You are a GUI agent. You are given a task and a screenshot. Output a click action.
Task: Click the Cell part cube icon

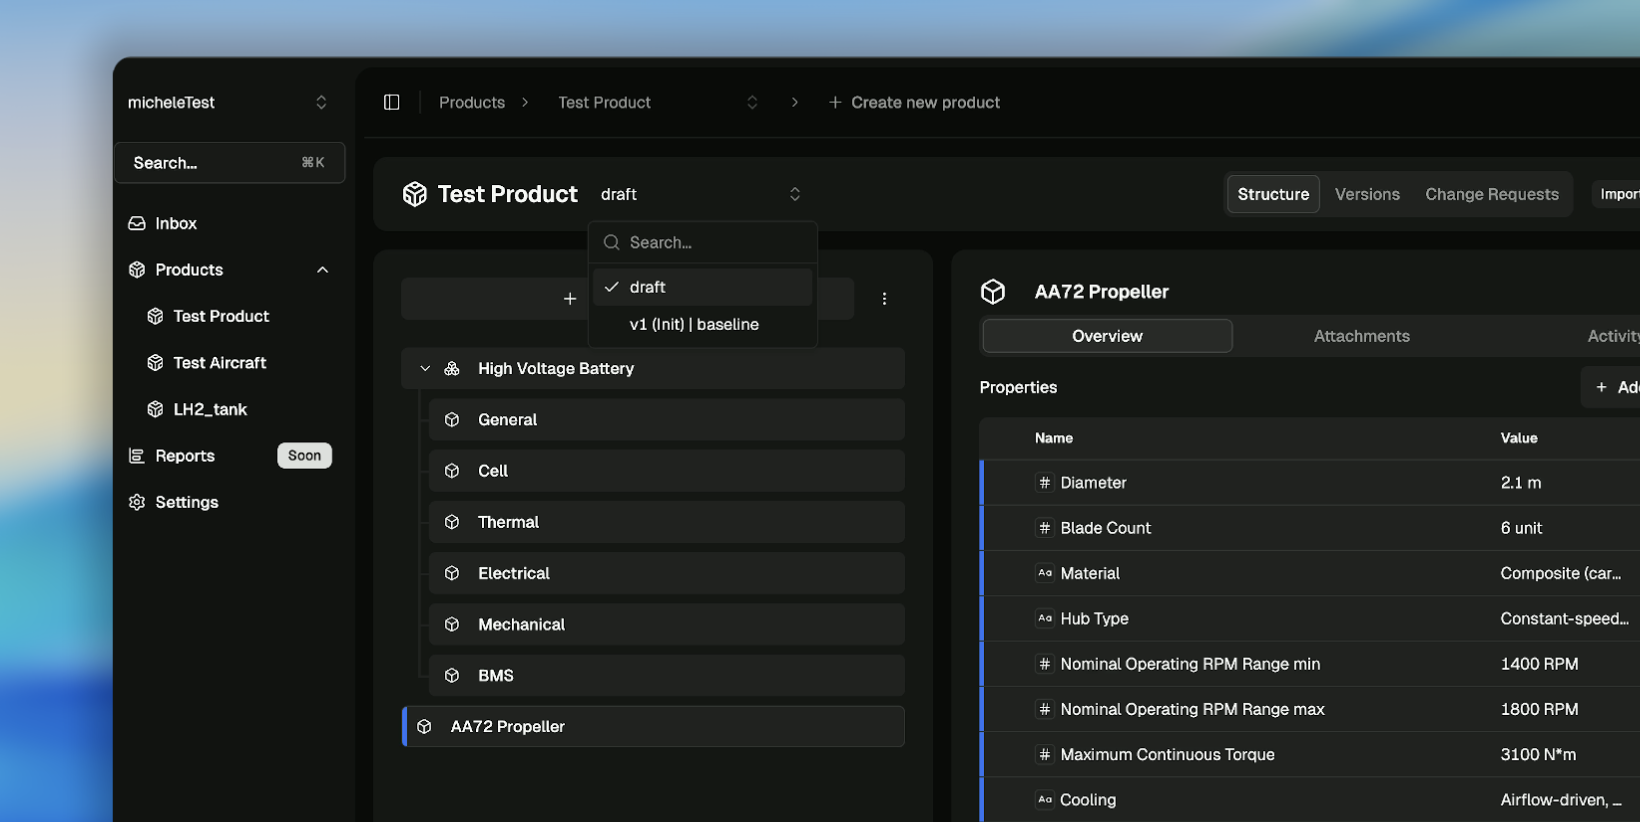[452, 471]
